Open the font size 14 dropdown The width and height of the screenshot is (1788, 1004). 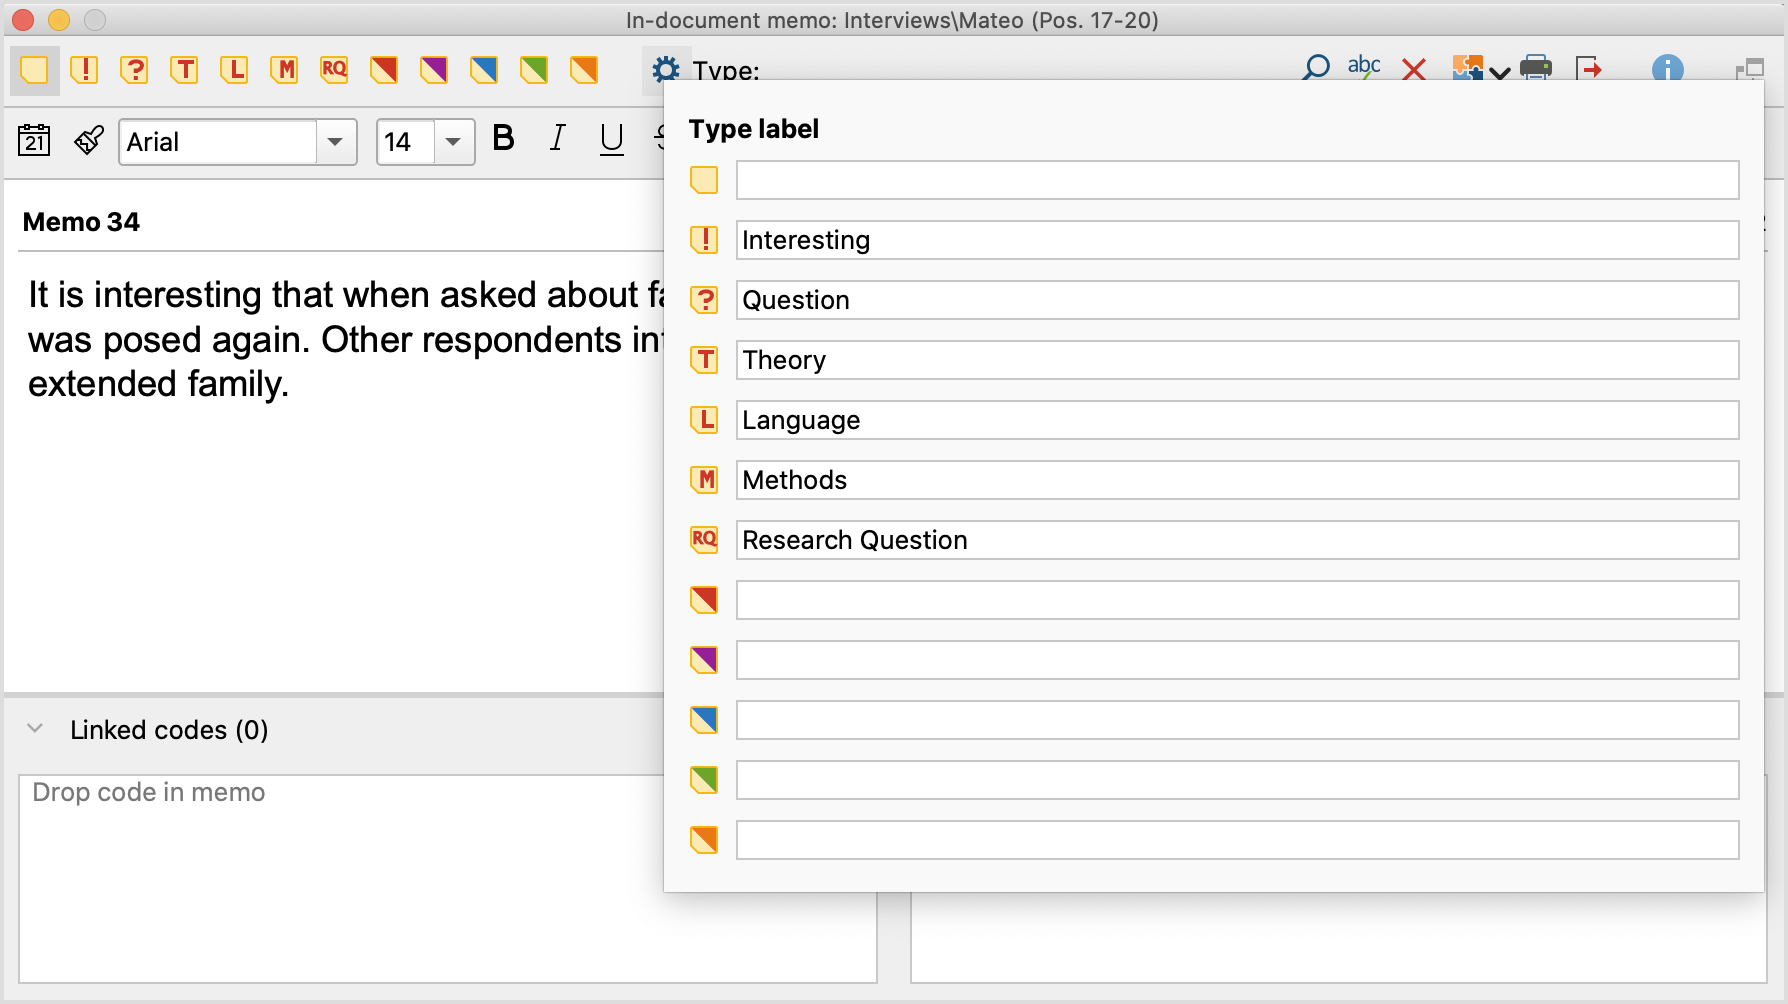pos(453,142)
